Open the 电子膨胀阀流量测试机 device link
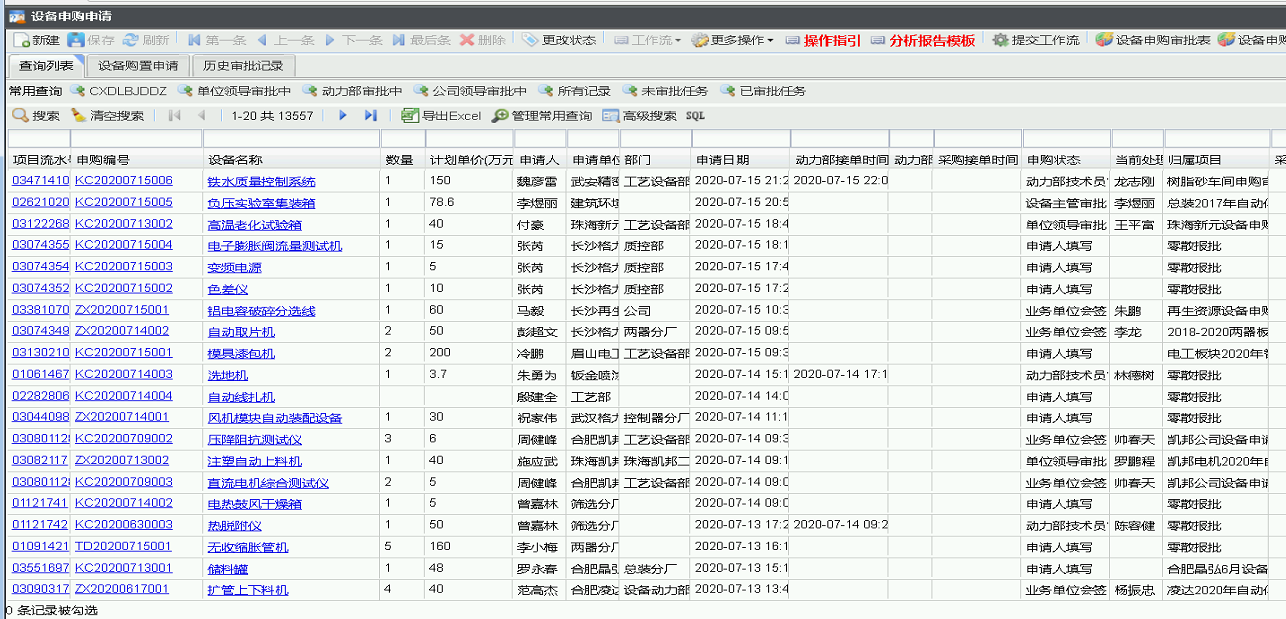Viewport: 1286px width, 619px height. 275,246
